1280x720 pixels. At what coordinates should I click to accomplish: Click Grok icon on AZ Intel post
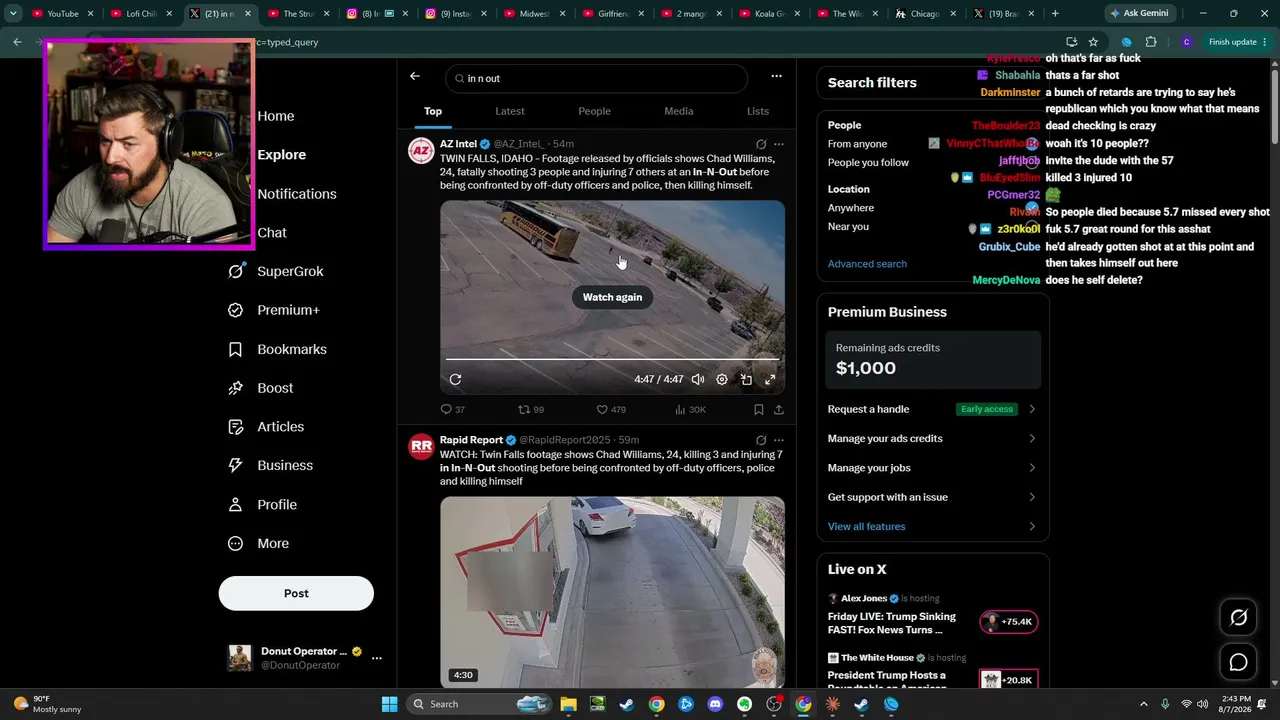[x=761, y=144]
